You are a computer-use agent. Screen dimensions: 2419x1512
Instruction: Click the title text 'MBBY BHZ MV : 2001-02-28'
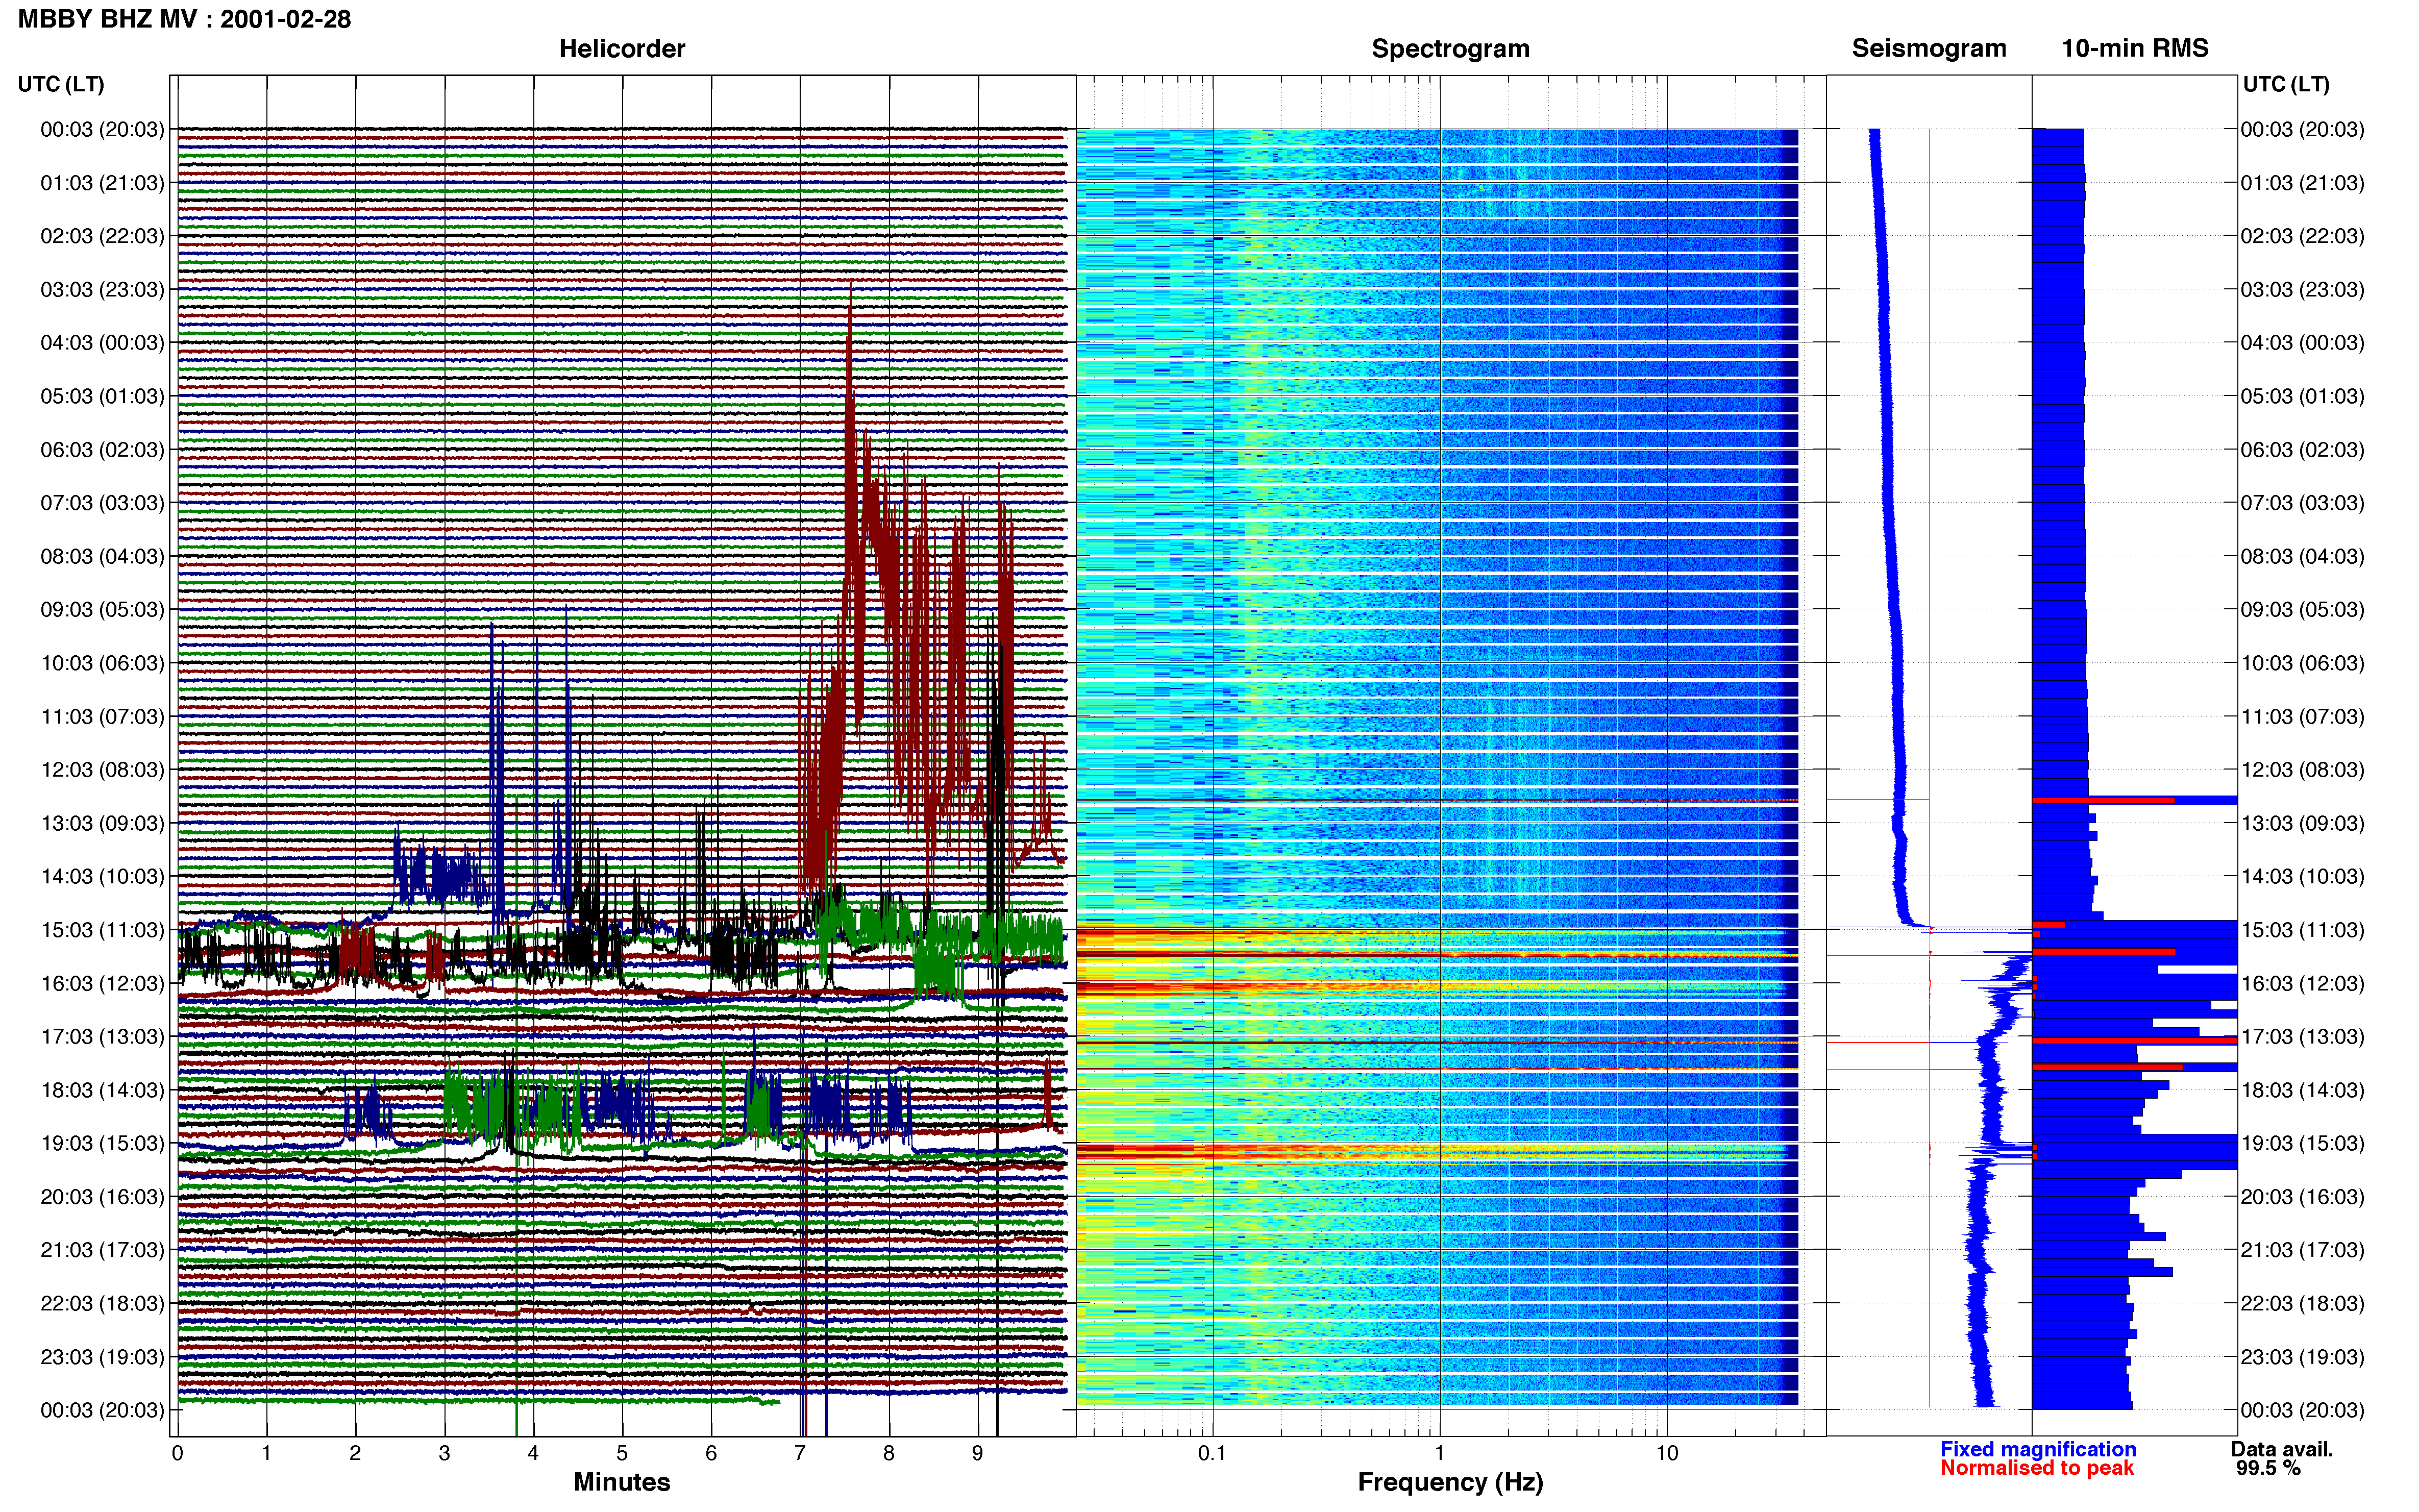tap(185, 19)
